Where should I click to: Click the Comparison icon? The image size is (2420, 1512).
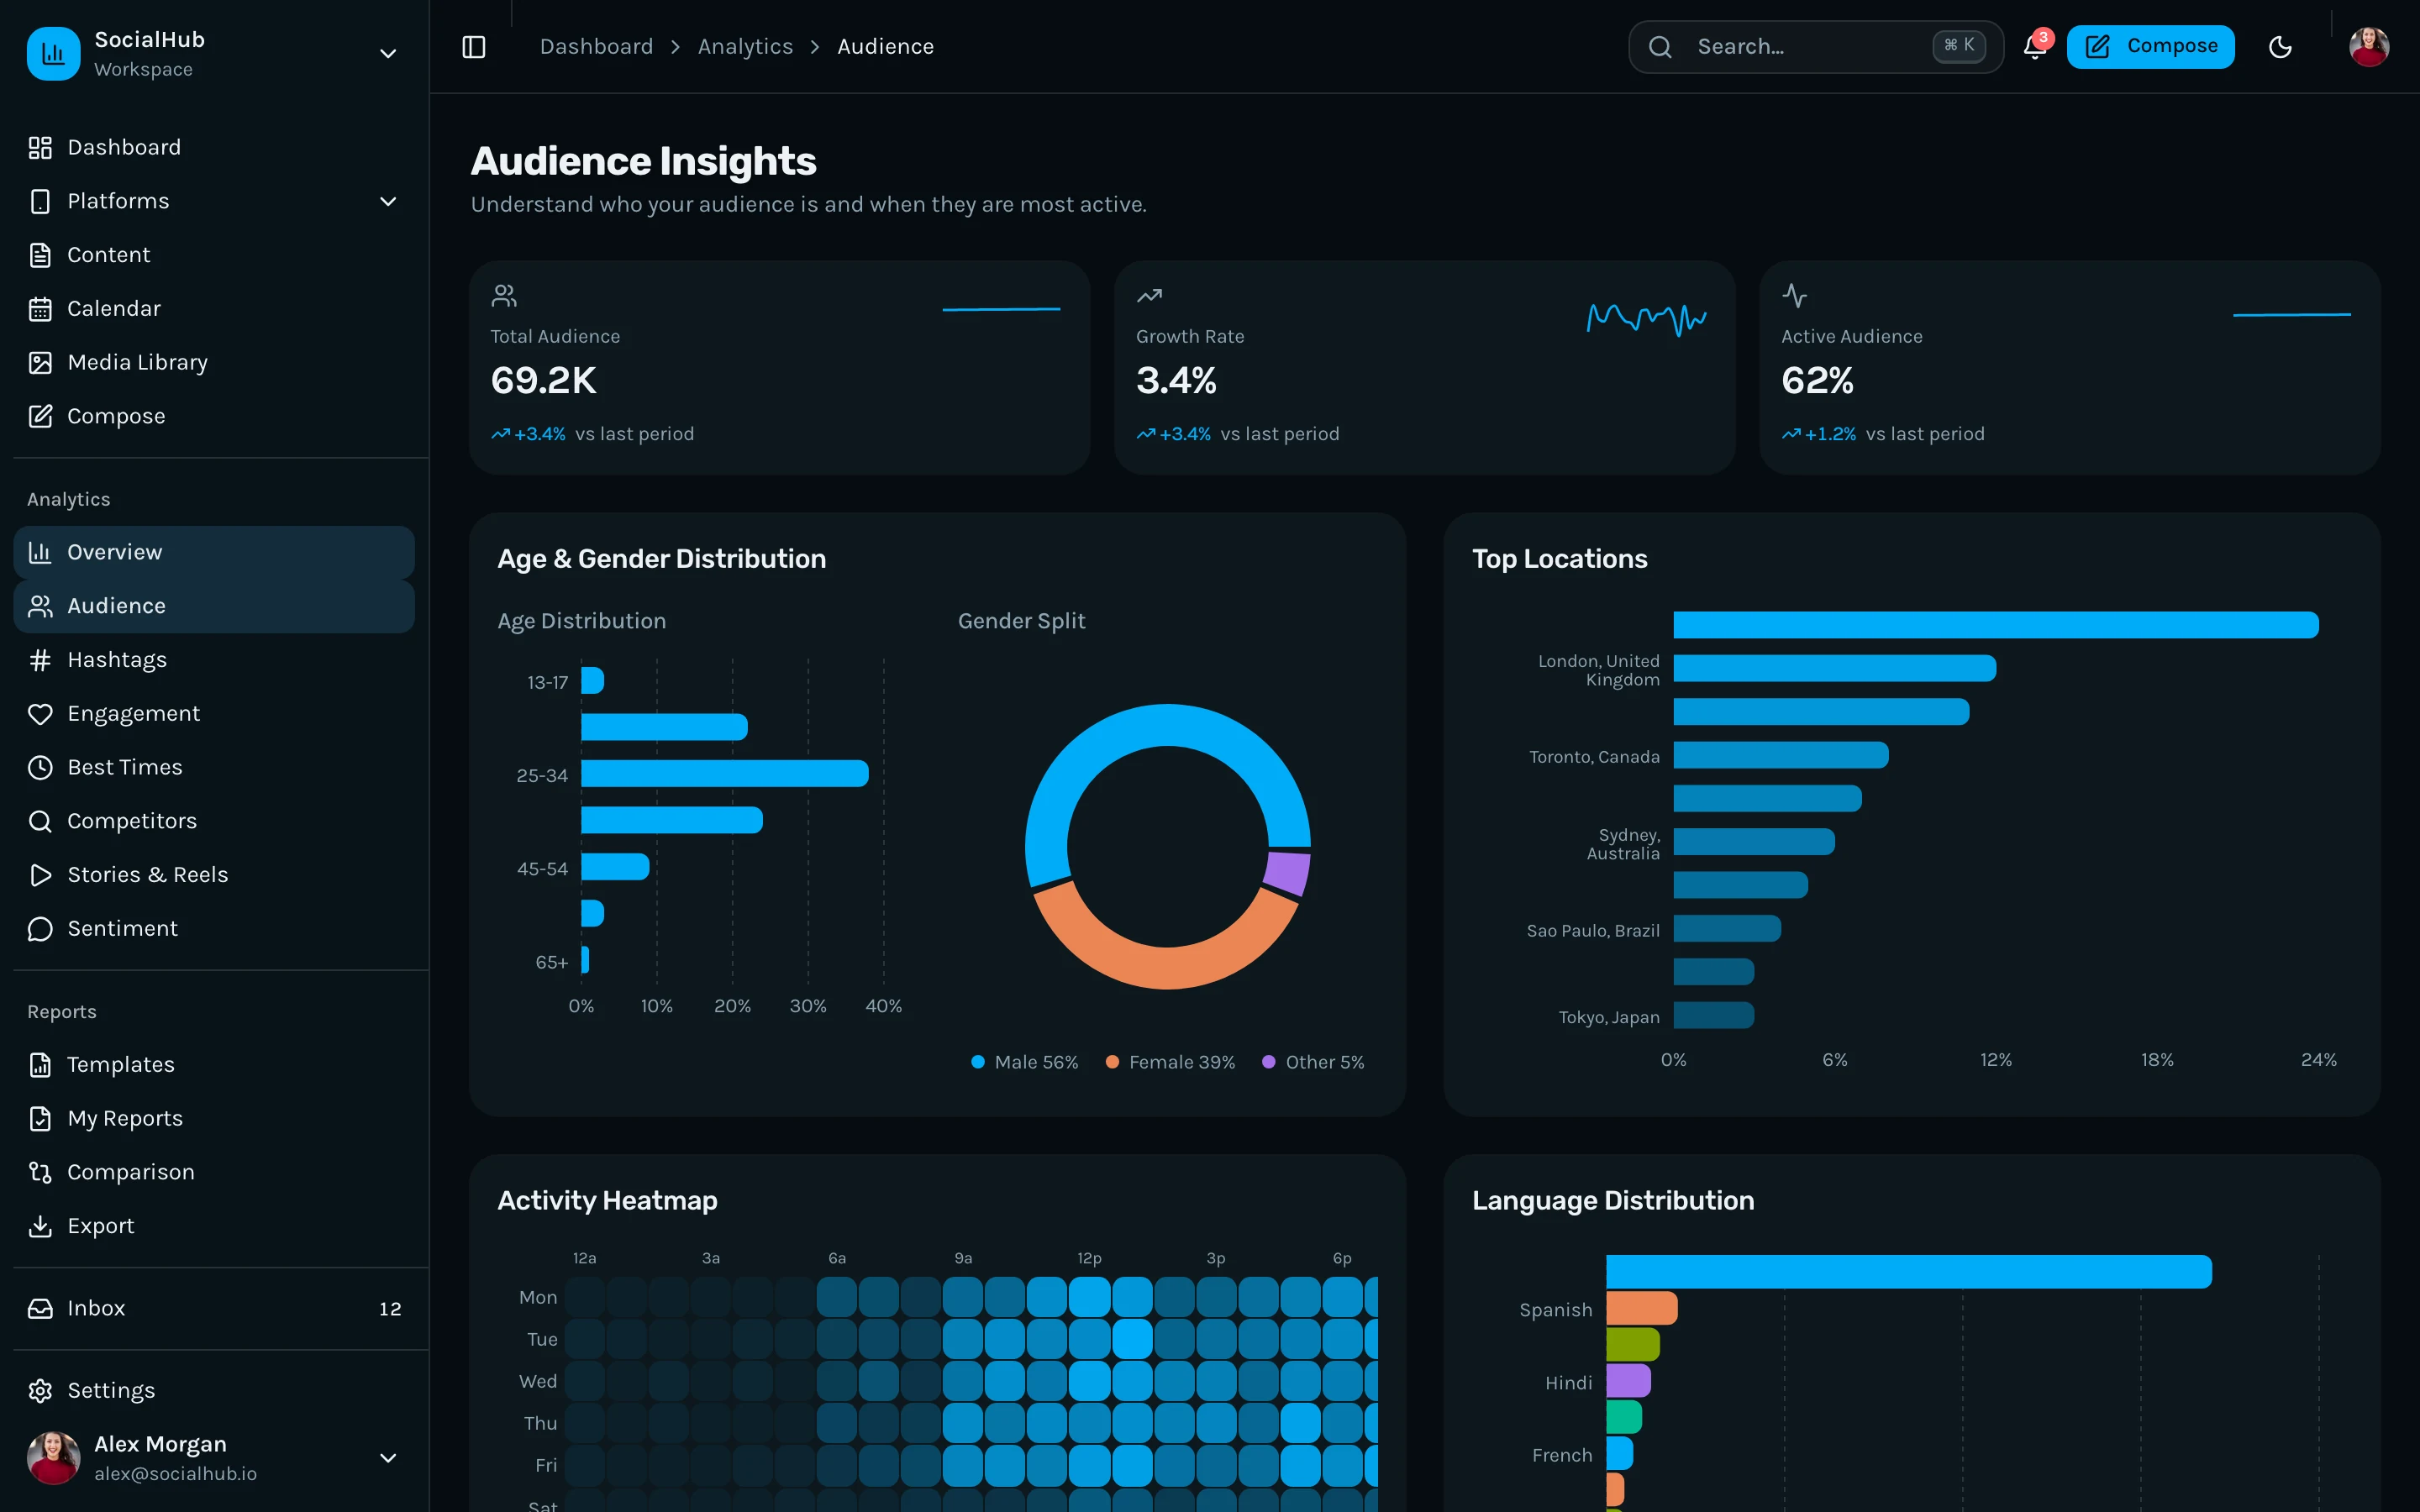click(x=40, y=1172)
